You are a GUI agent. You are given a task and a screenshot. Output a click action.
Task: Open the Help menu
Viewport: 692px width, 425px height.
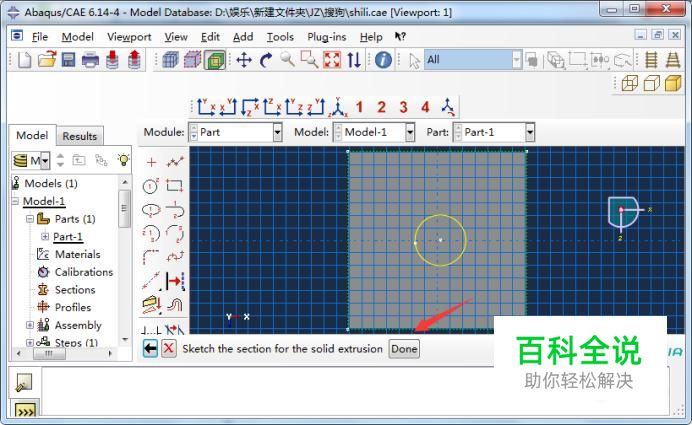(x=371, y=37)
